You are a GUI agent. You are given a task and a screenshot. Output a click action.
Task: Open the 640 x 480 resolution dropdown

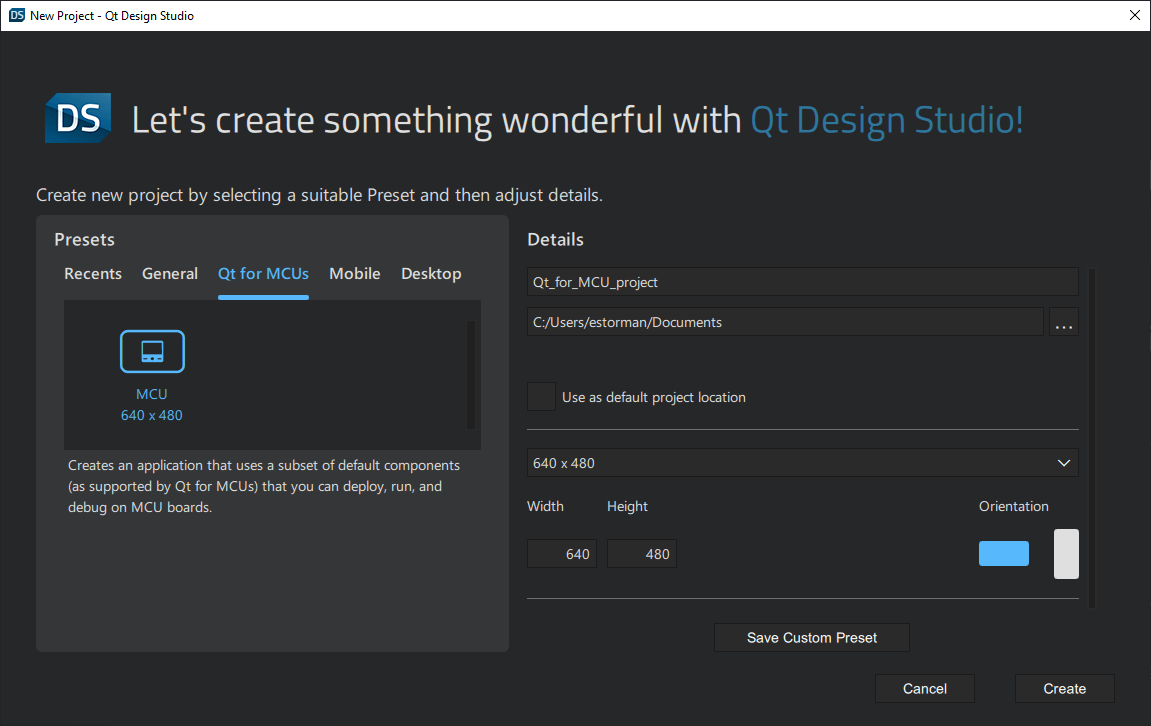[800, 462]
